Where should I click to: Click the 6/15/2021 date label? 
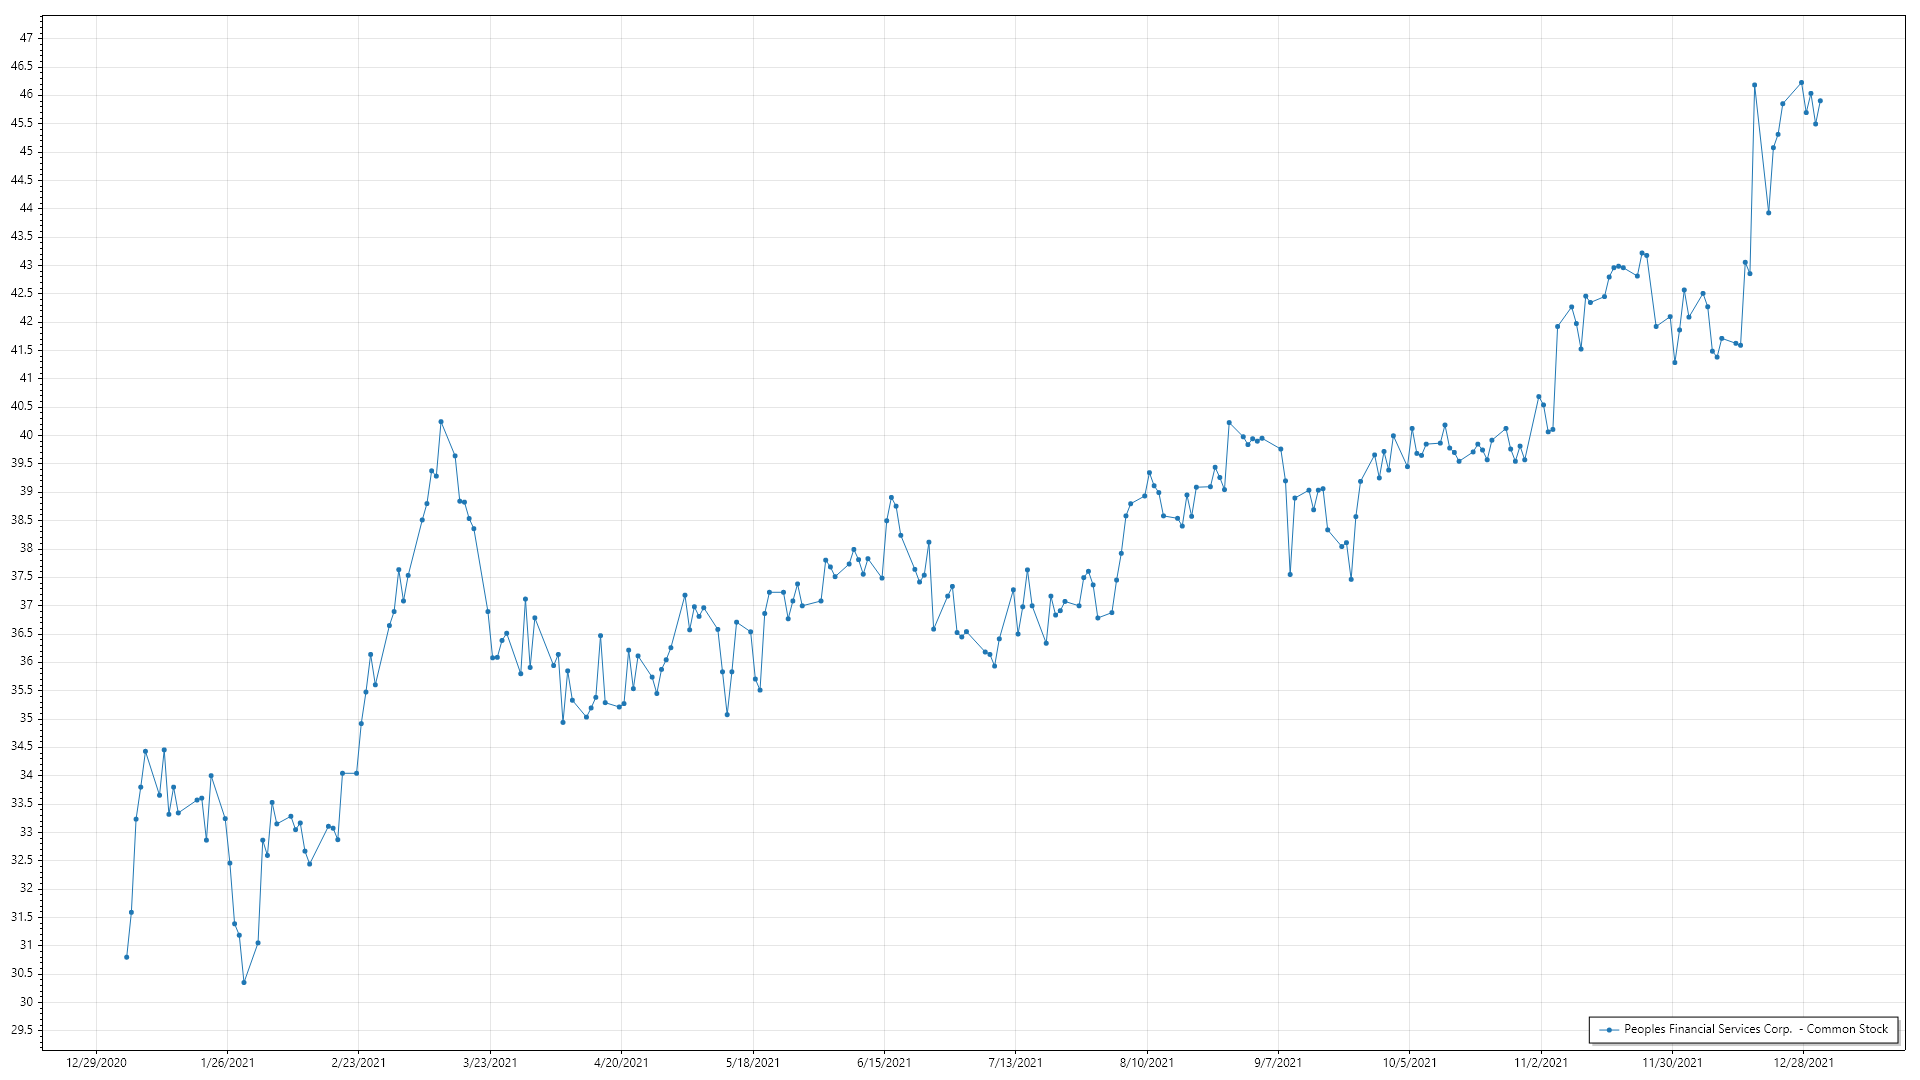pyautogui.click(x=884, y=1062)
